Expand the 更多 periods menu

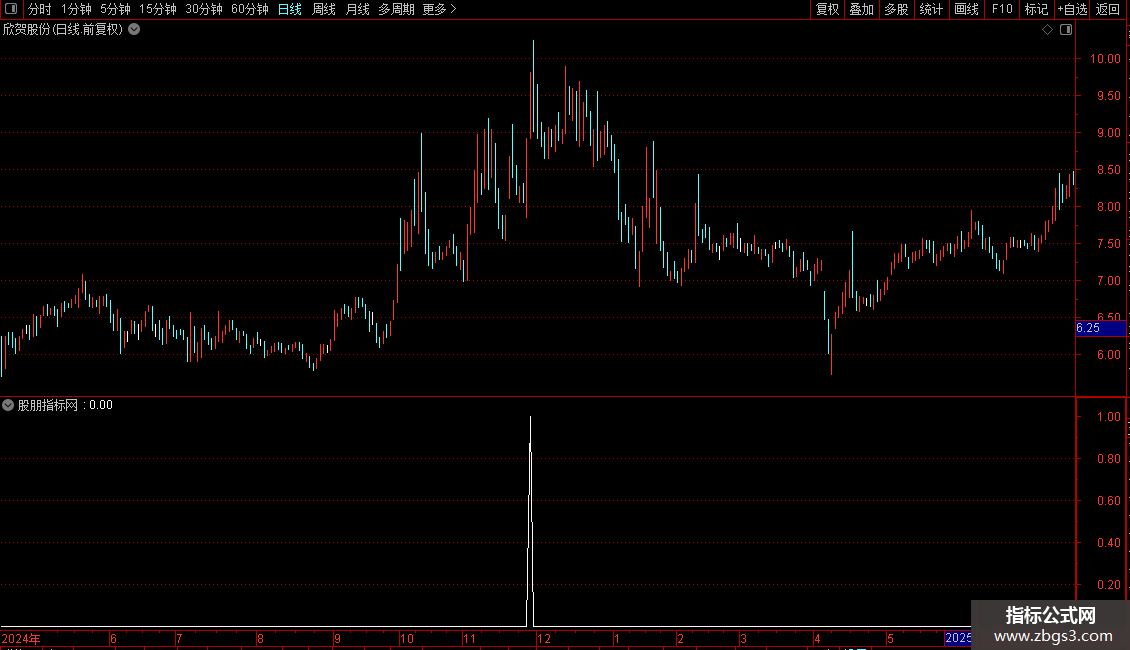point(439,9)
